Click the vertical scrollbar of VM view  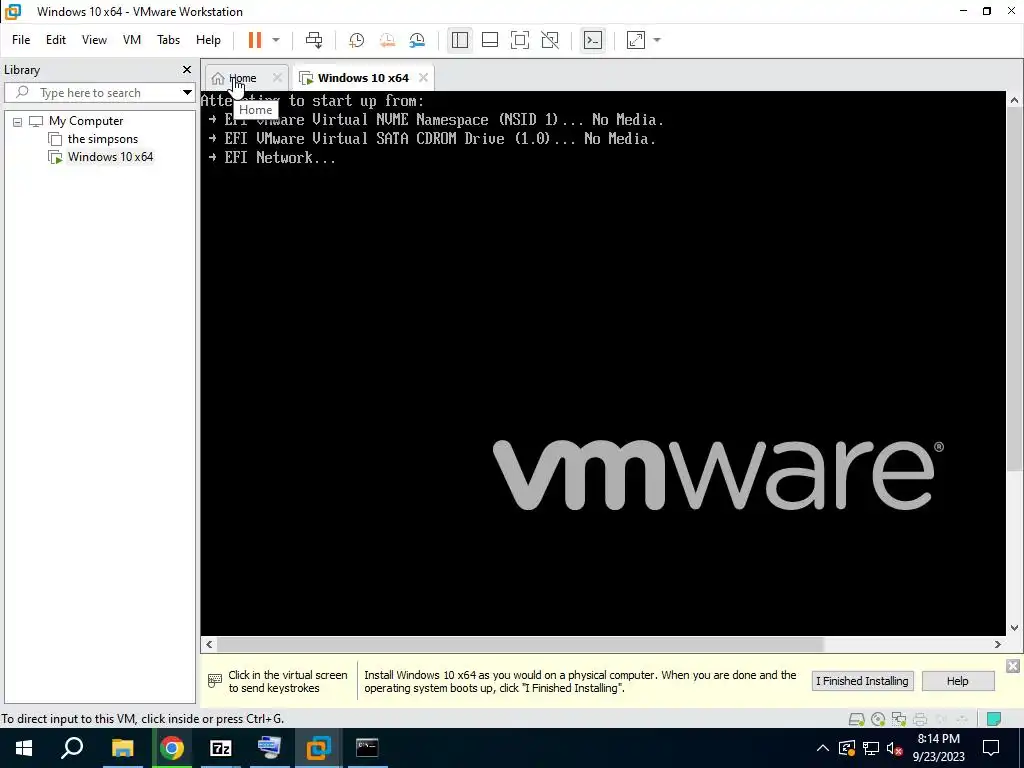click(x=1014, y=291)
